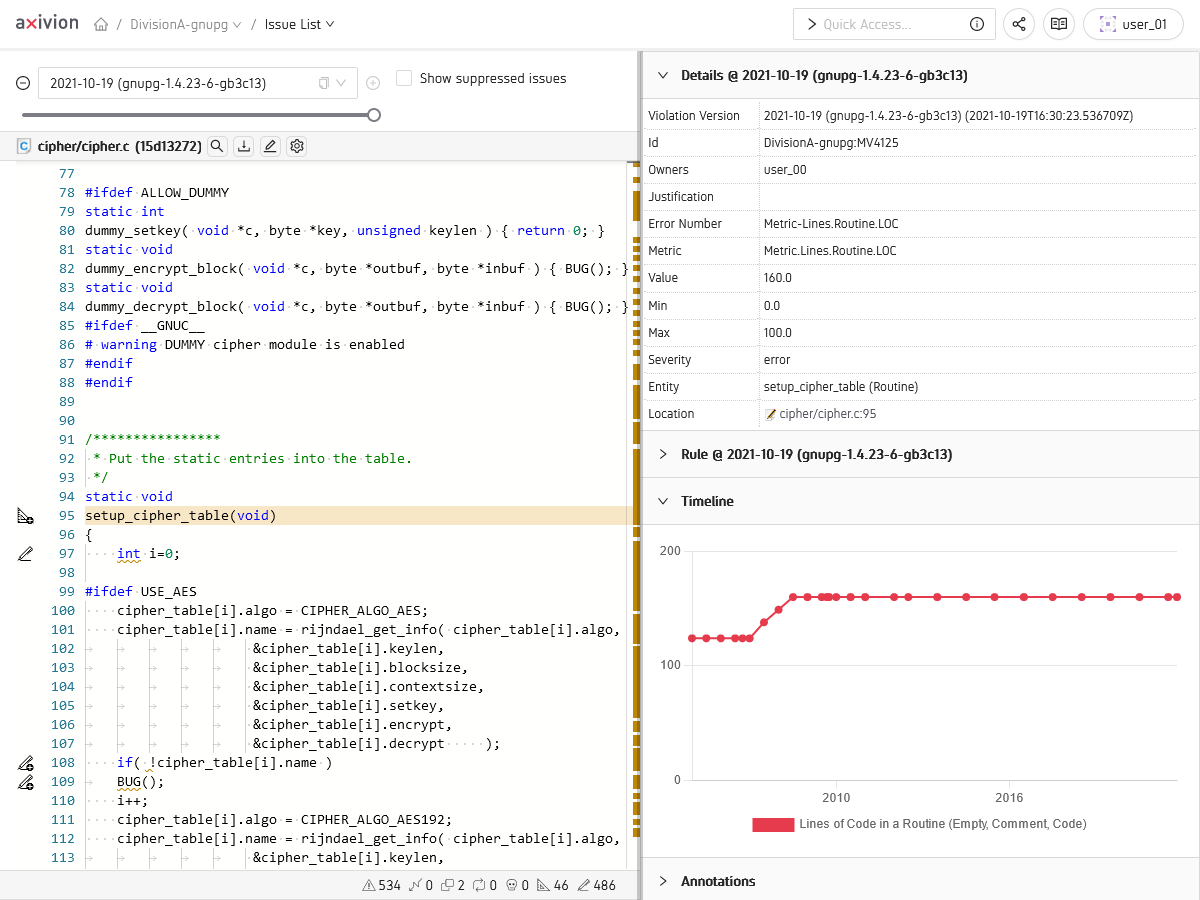Click the version timeline slider handle

(374, 115)
